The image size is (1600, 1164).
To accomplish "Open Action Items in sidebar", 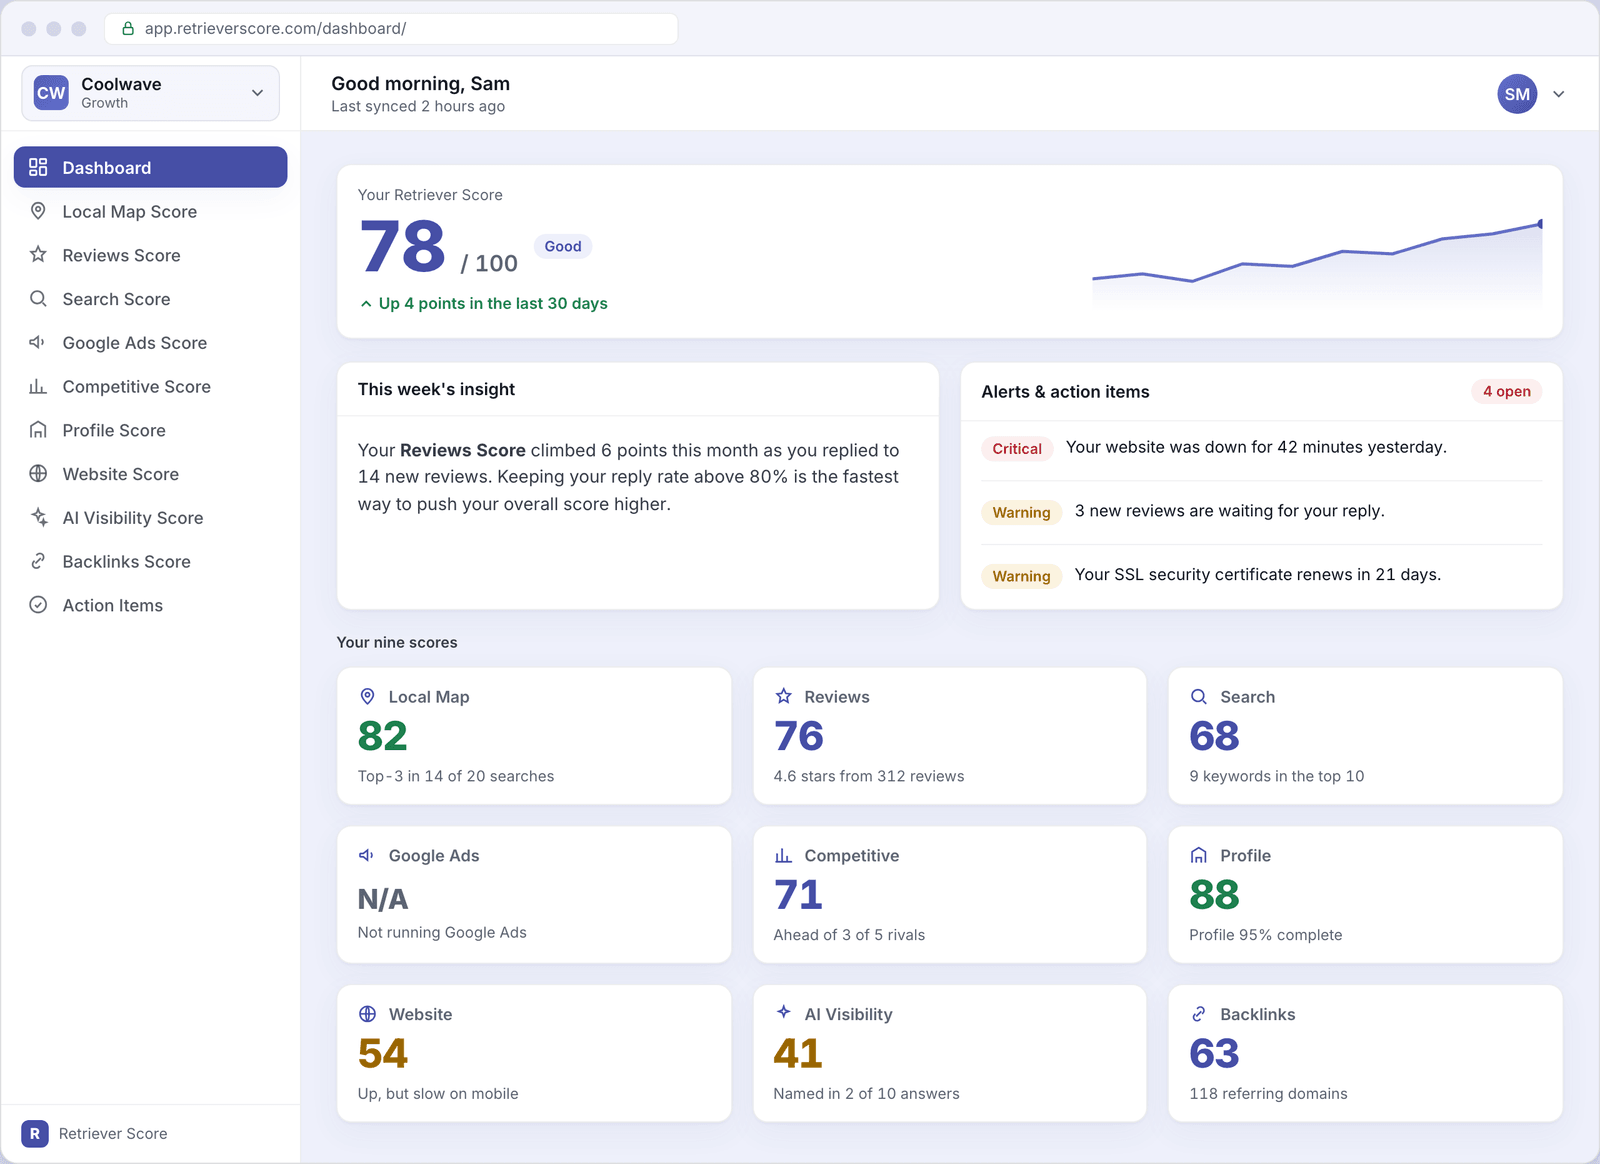I will [x=150, y=605].
